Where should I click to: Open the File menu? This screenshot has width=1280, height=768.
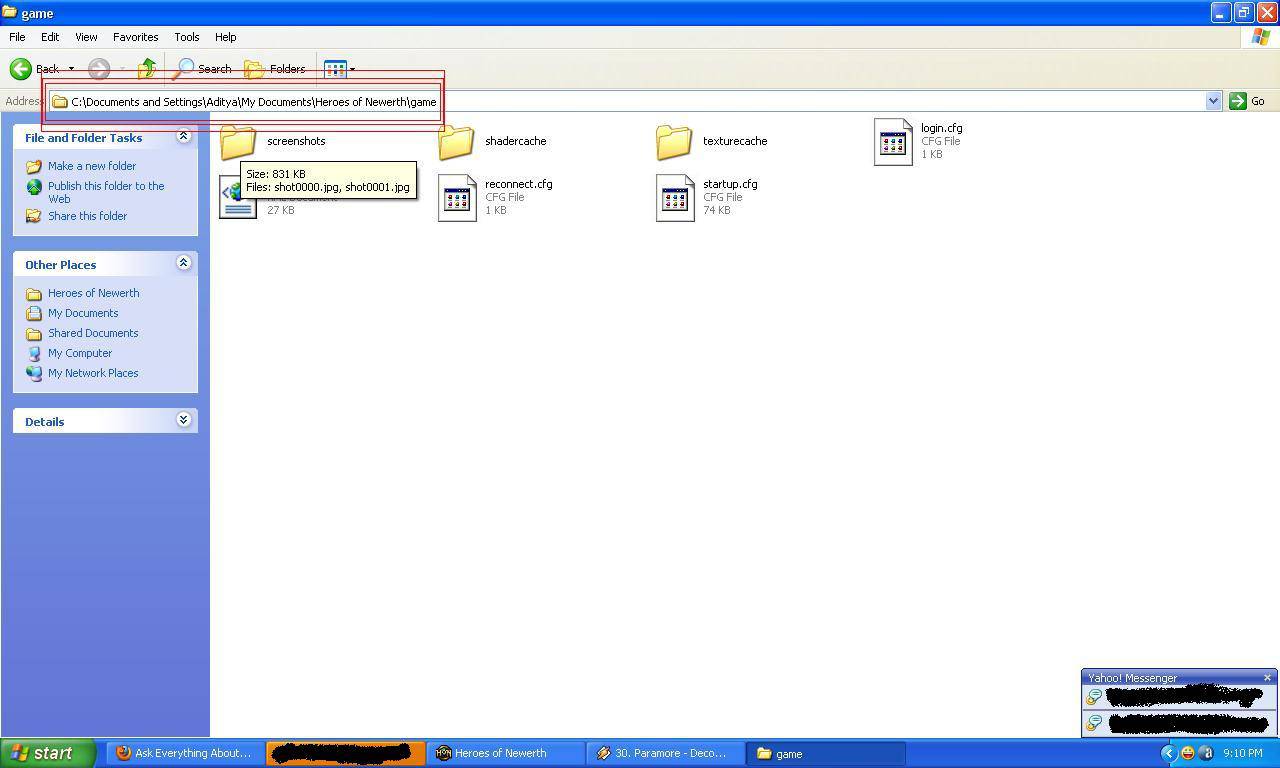point(17,37)
